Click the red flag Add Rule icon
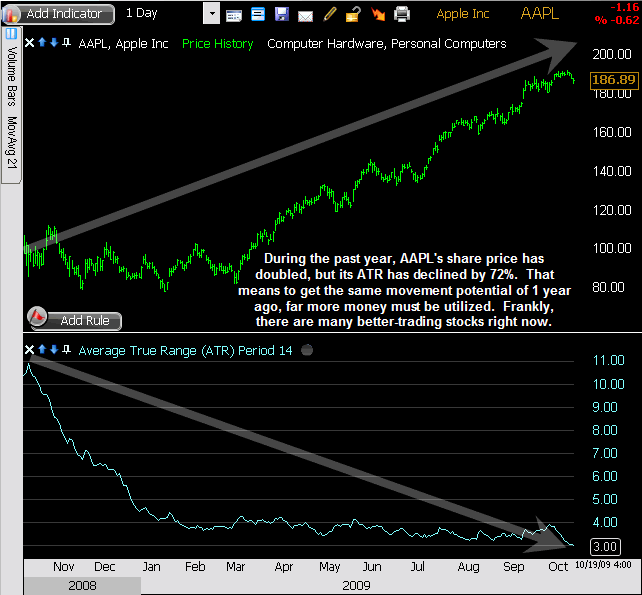 point(37,317)
